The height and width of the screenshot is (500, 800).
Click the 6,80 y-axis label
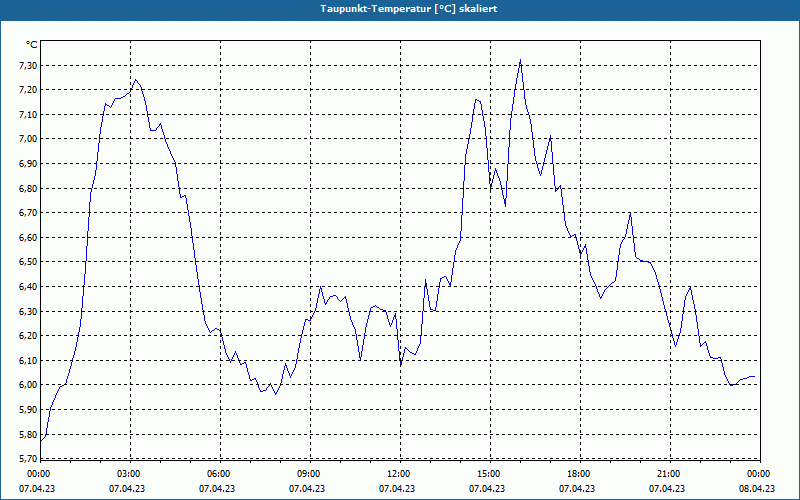pos(28,189)
